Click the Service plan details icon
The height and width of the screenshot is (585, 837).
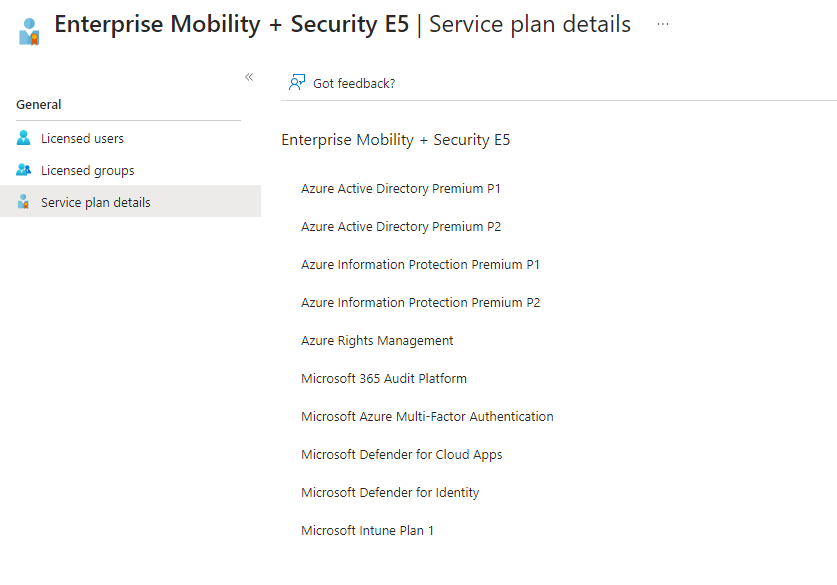24,202
